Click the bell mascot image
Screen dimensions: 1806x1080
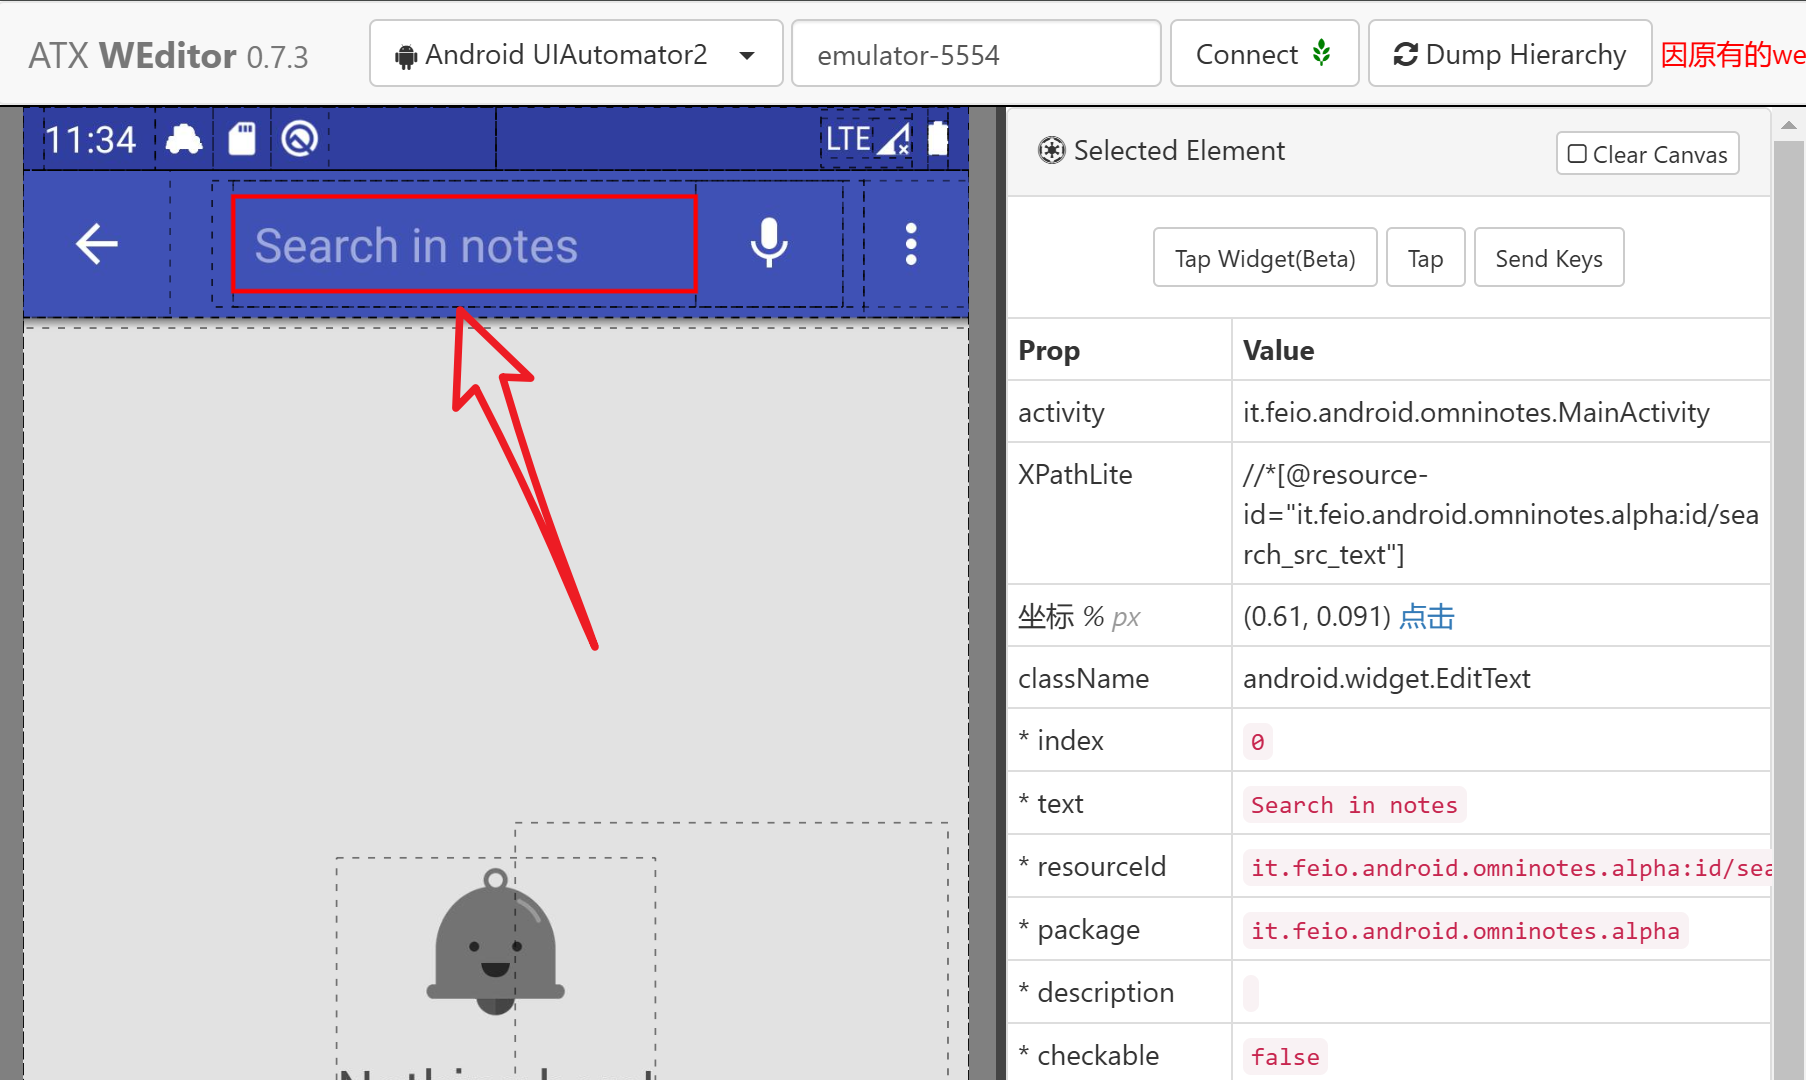coord(496,942)
